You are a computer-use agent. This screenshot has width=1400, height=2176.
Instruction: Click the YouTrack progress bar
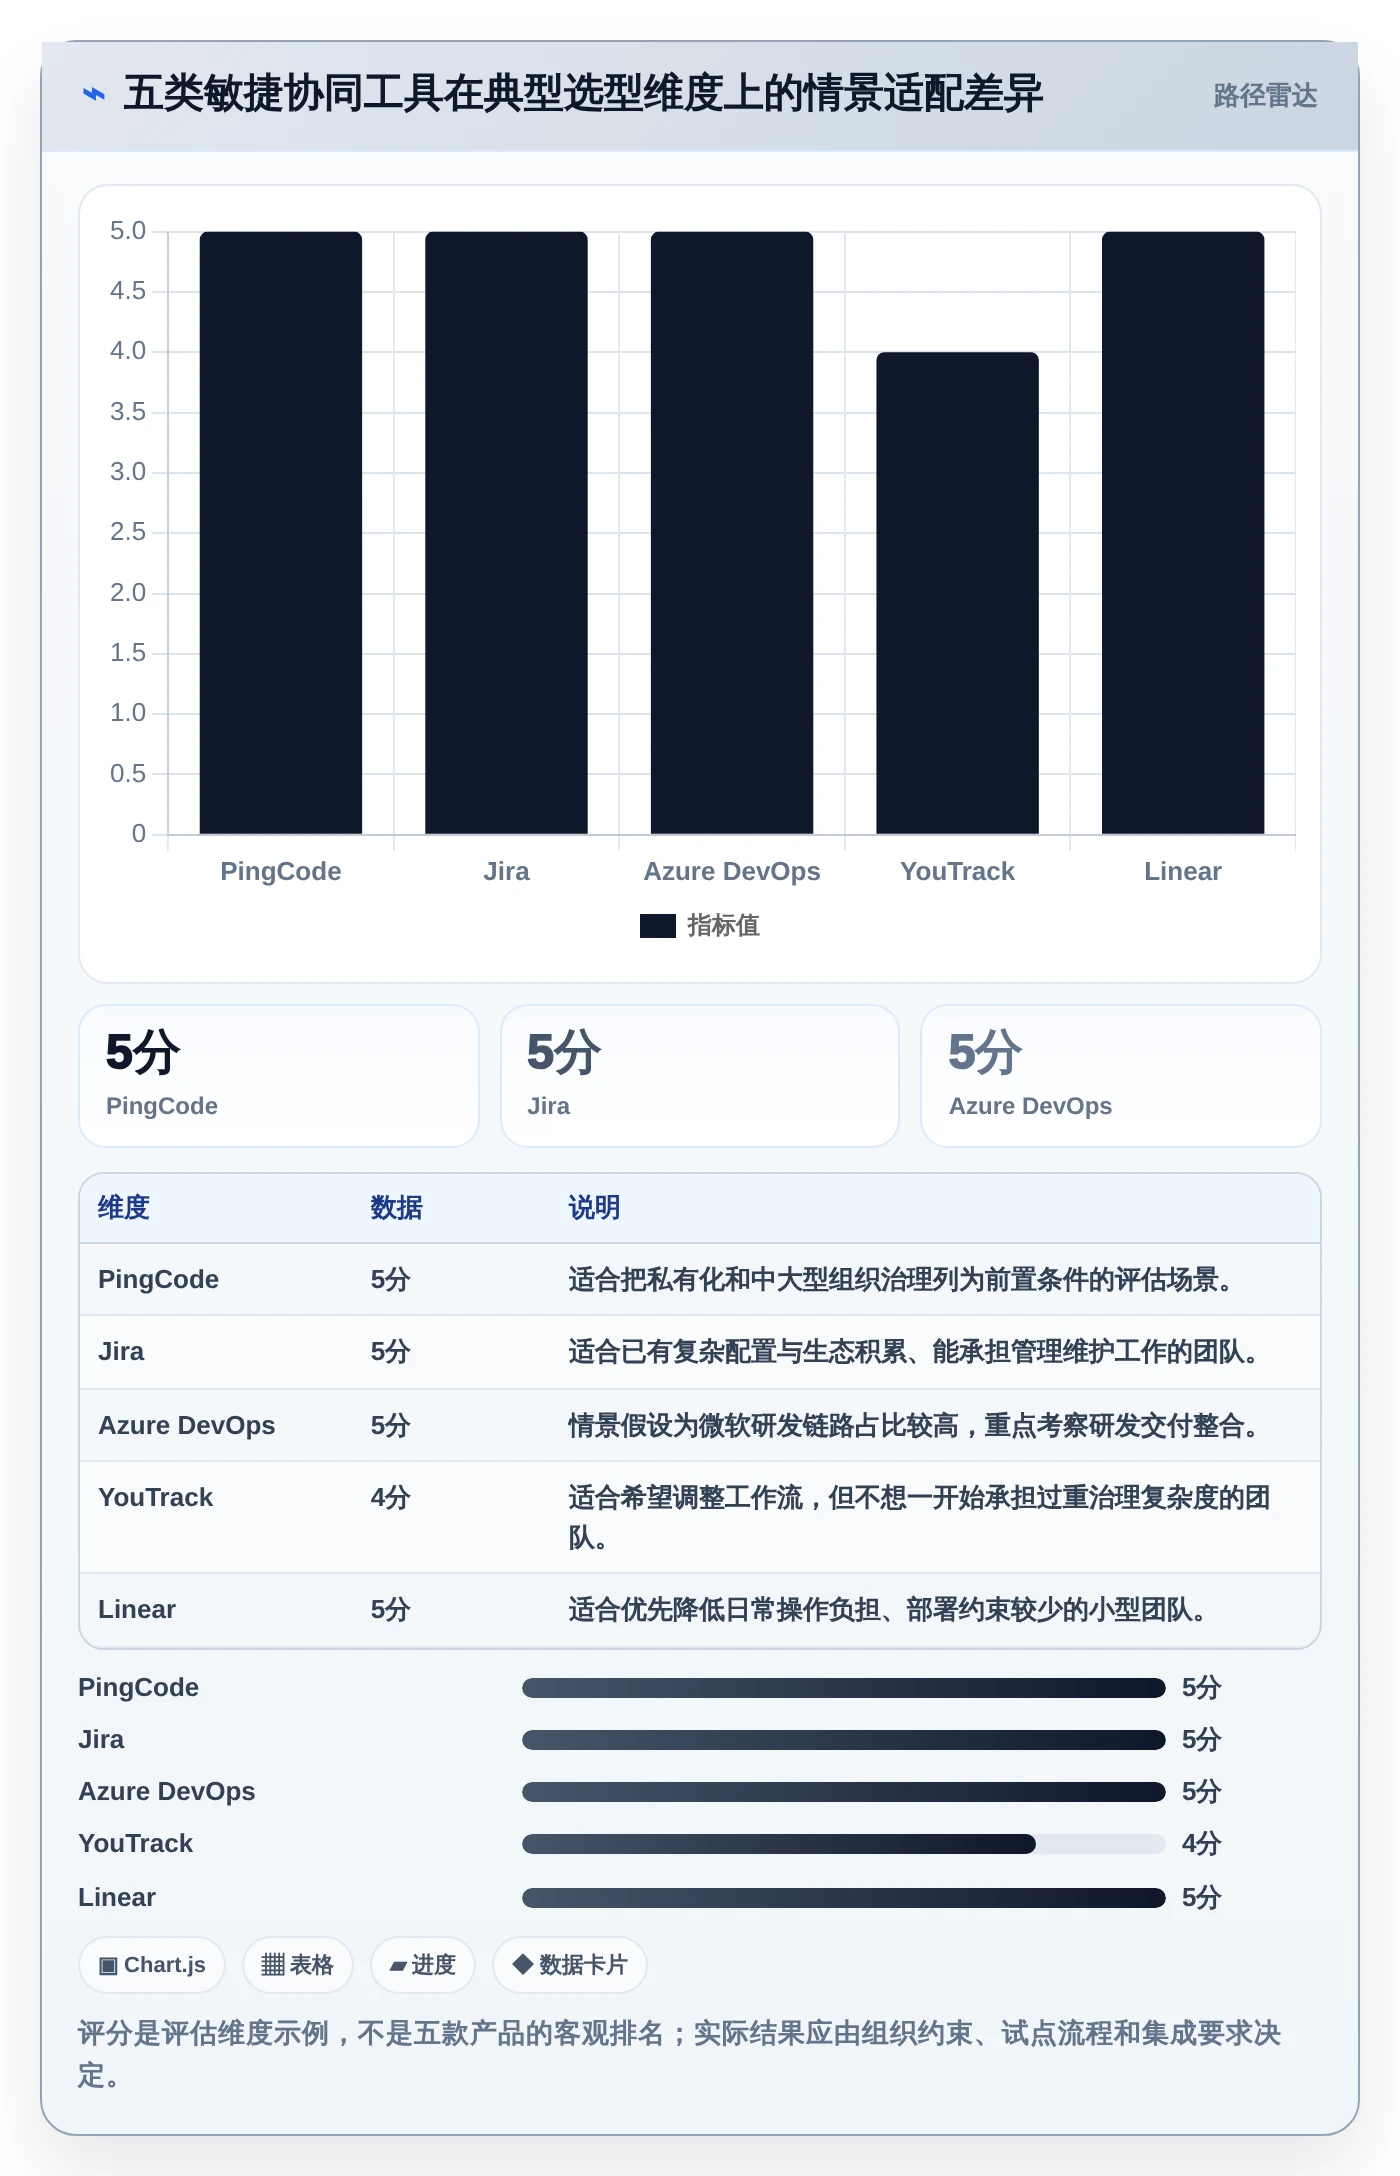click(844, 1844)
